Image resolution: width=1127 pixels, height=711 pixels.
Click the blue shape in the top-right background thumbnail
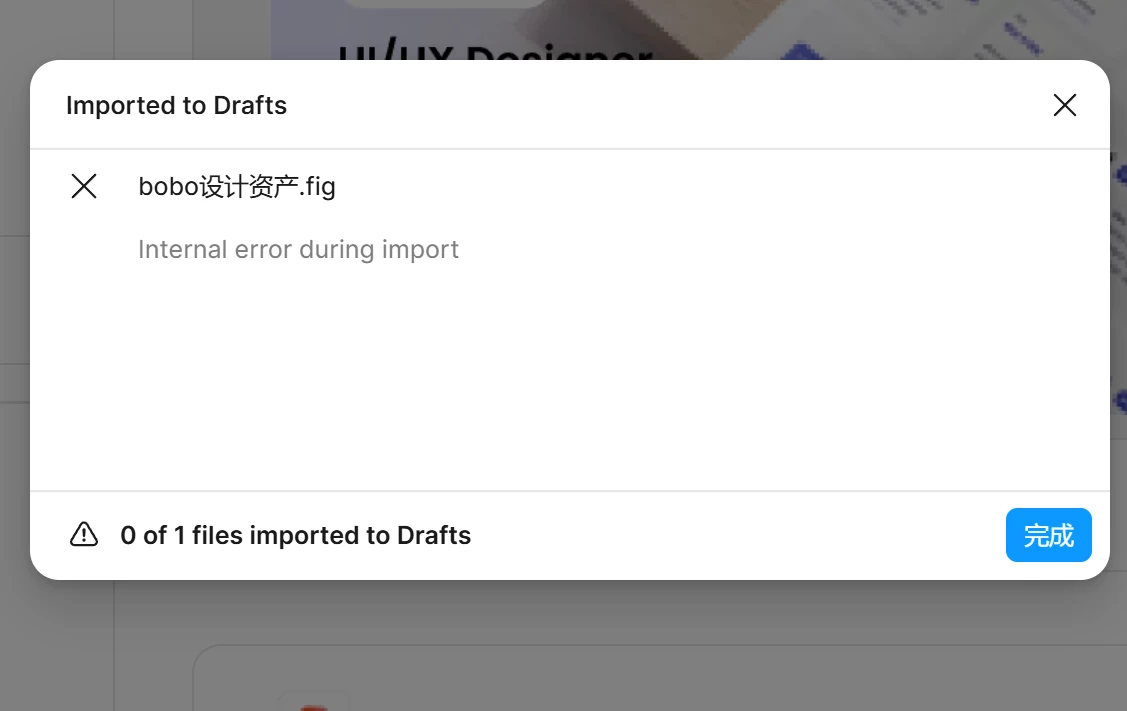click(802, 52)
